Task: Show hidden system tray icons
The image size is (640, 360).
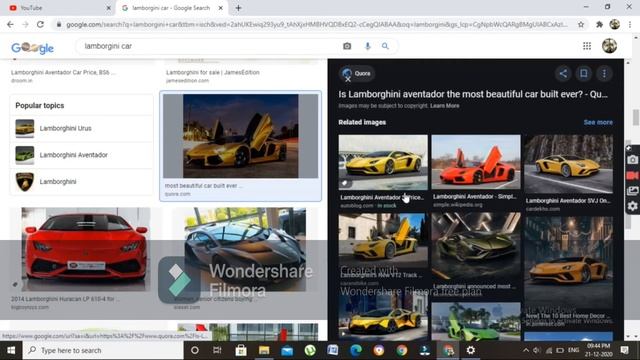Action: (x=526, y=350)
